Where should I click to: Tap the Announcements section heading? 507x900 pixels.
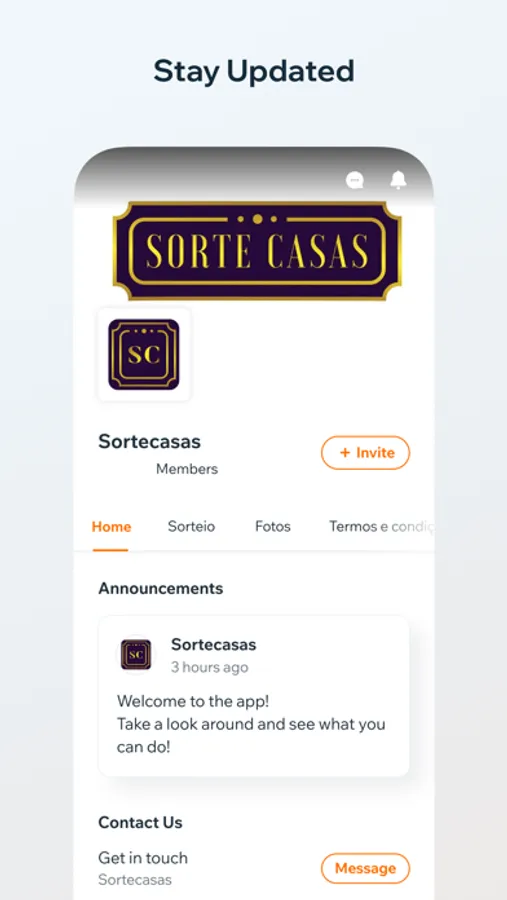(x=161, y=588)
